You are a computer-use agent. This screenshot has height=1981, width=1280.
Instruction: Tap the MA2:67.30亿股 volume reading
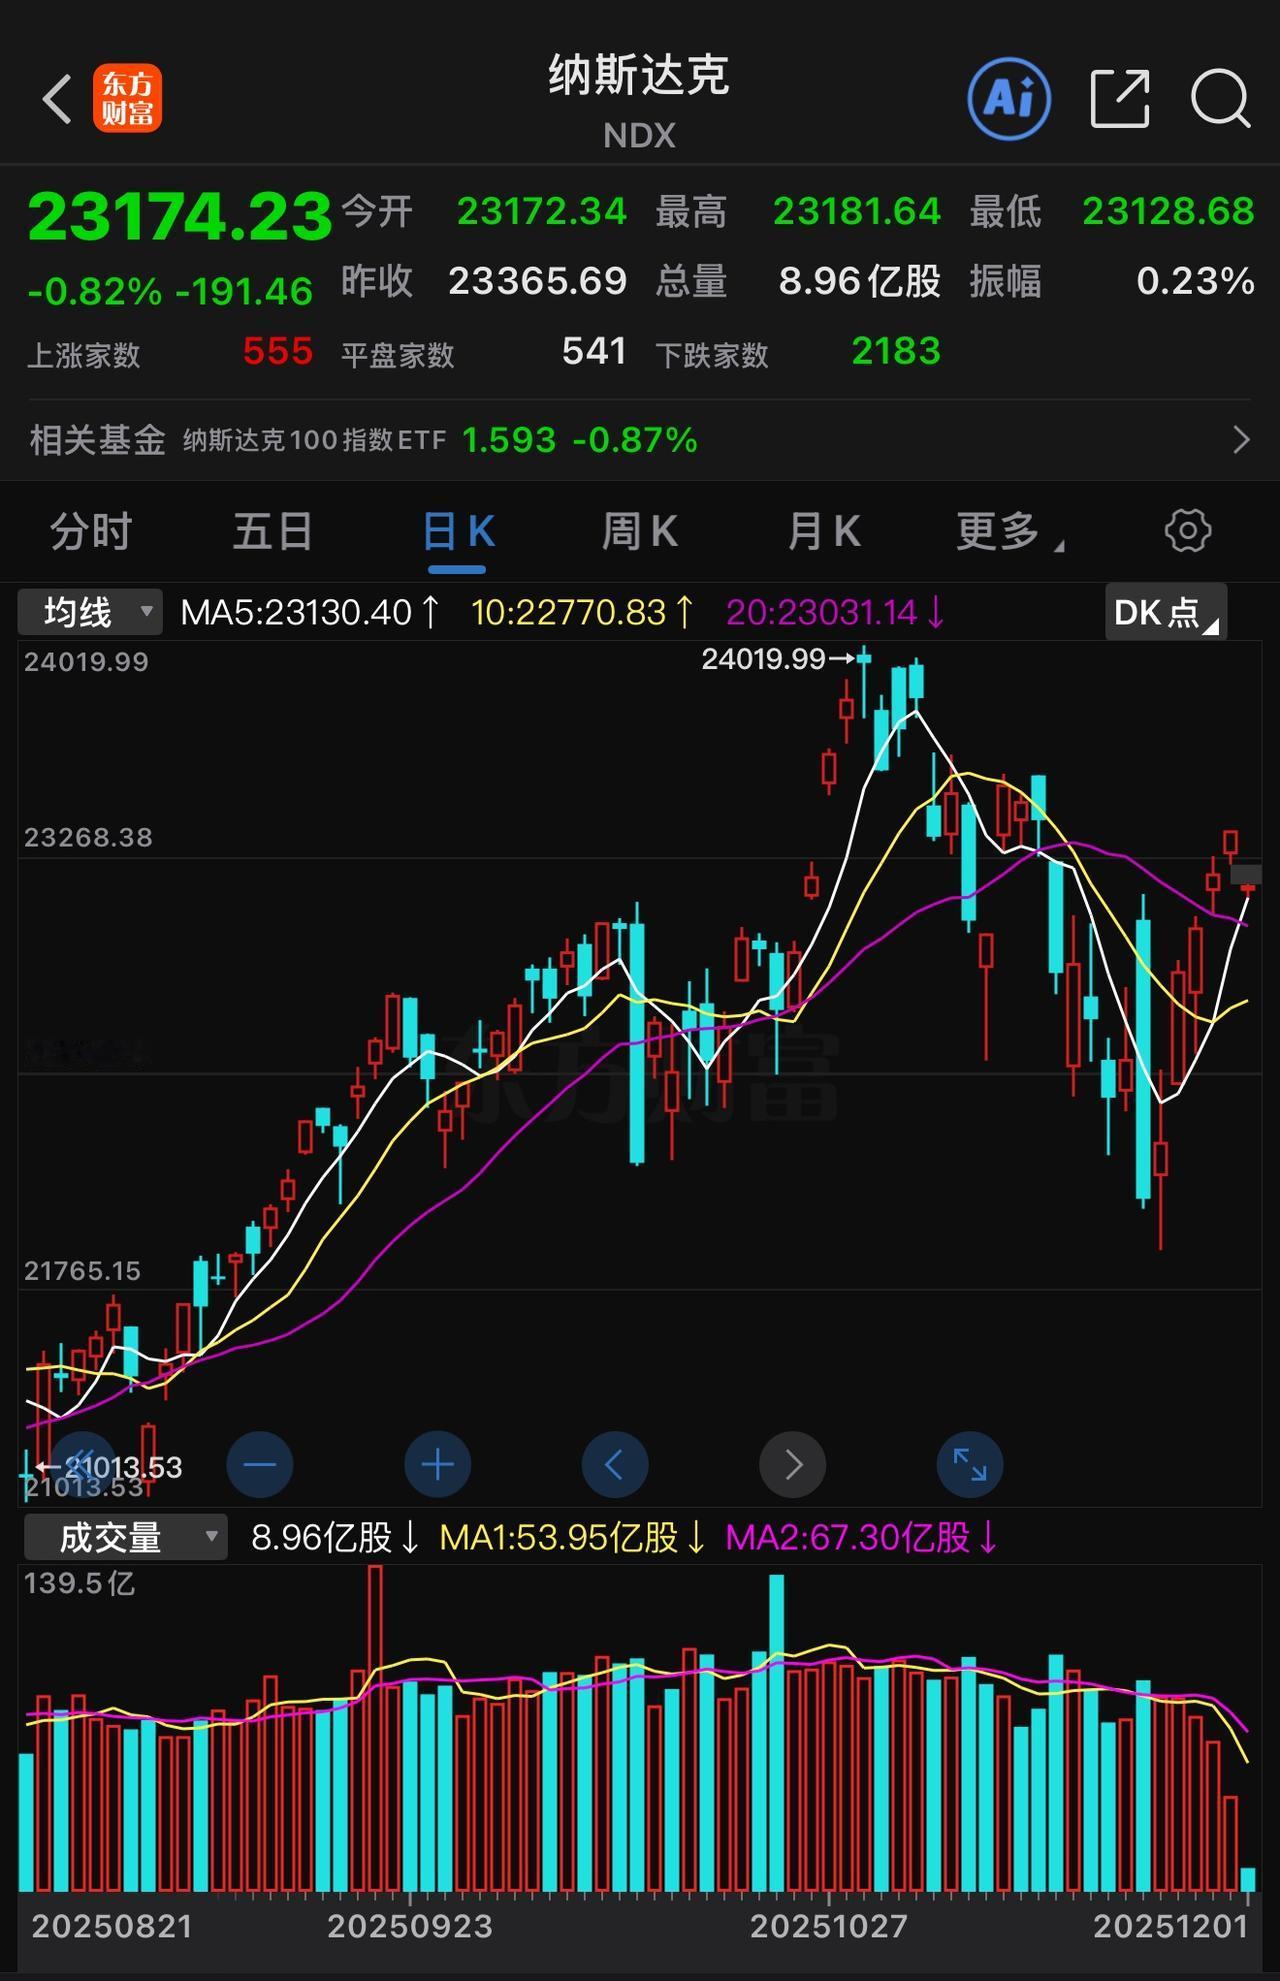coord(862,1537)
